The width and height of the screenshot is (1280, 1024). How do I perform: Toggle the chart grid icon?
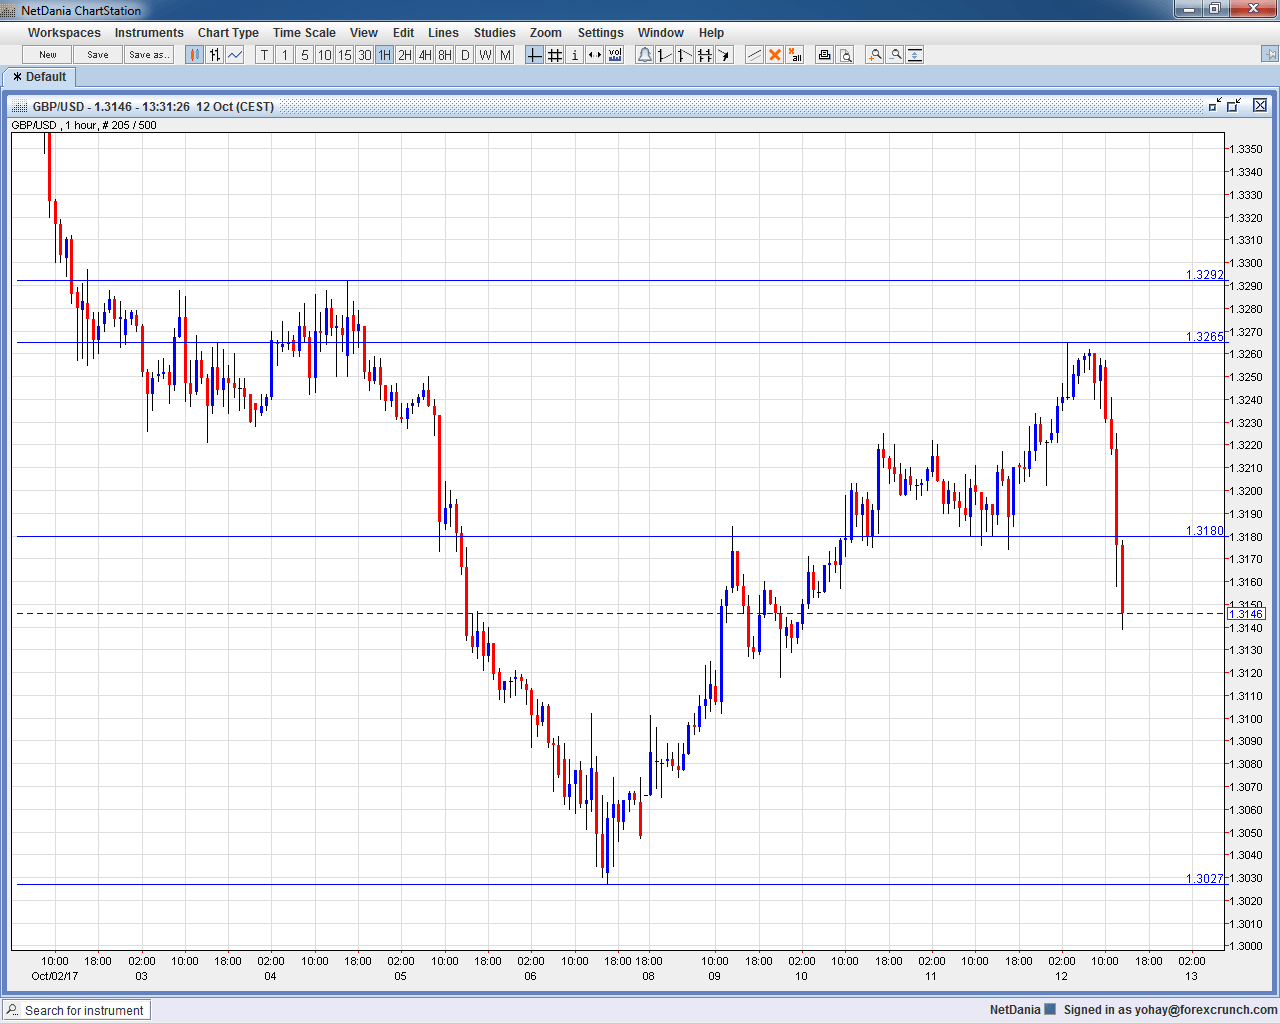[555, 55]
